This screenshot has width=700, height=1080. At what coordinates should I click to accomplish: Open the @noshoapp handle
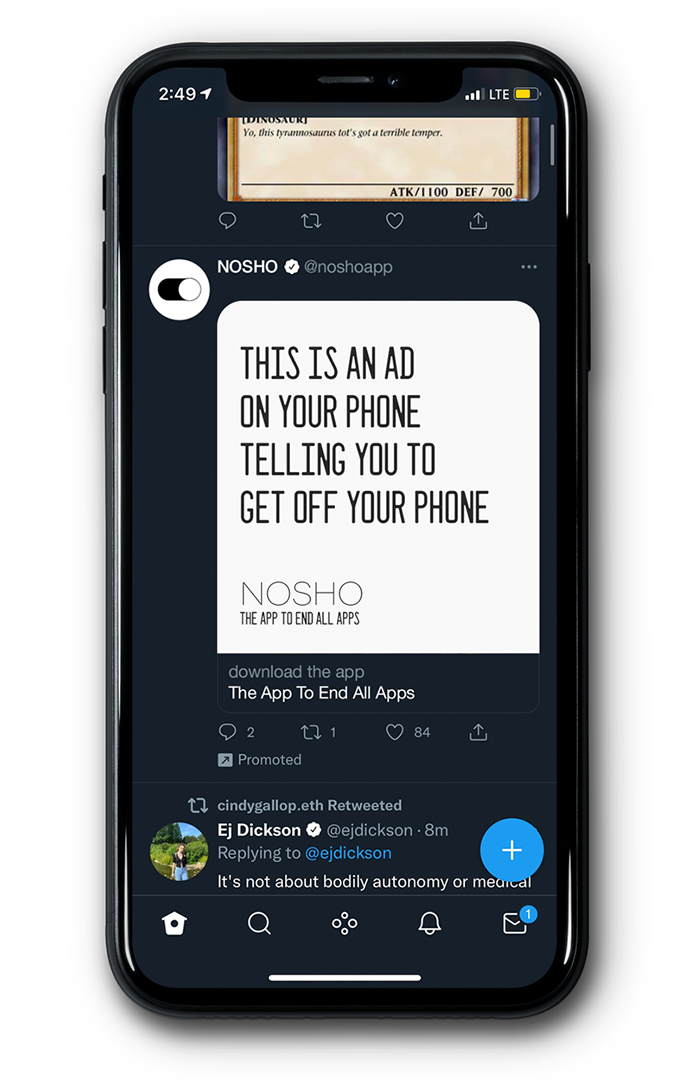pos(348,267)
